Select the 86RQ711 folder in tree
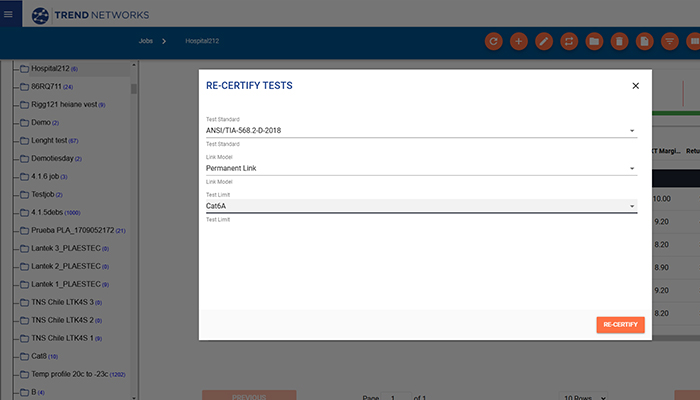This screenshot has width=700, height=400. coord(60,87)
